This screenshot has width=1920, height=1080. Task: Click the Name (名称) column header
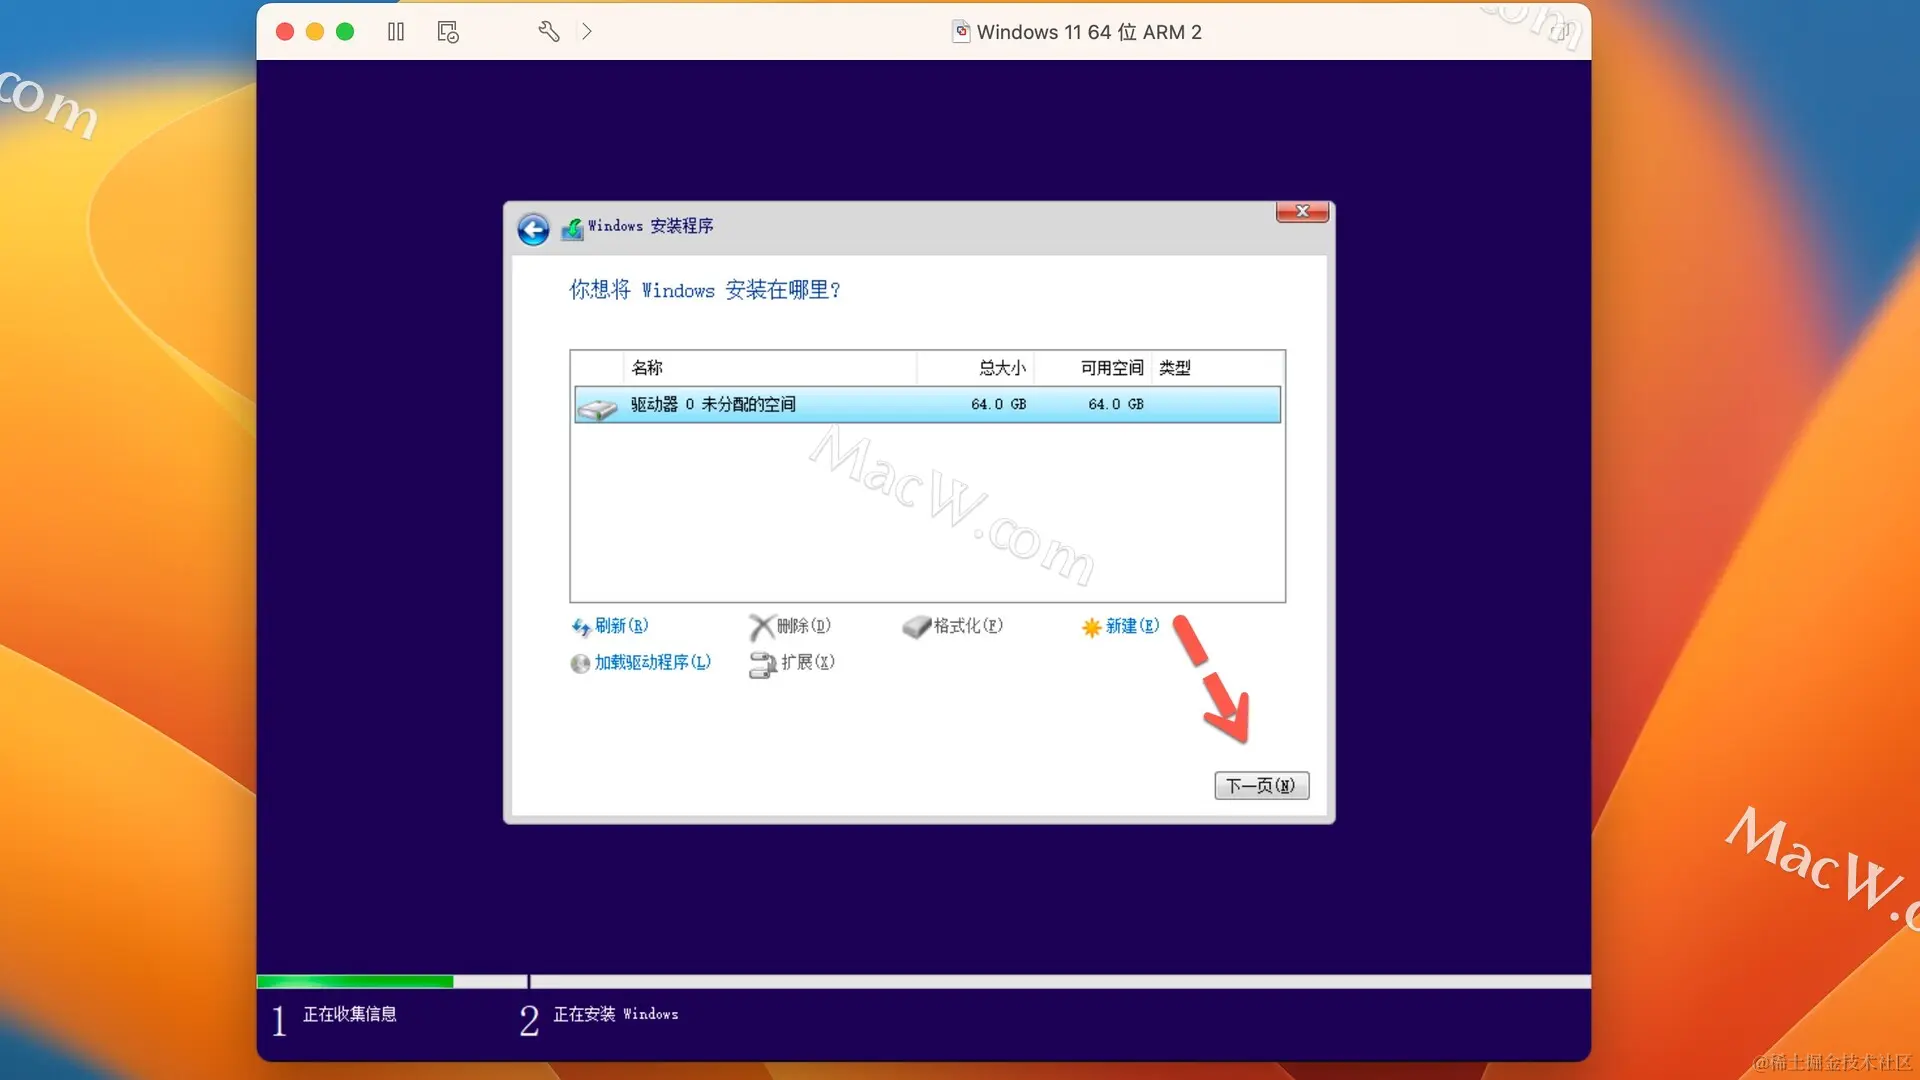pos(647,368)
